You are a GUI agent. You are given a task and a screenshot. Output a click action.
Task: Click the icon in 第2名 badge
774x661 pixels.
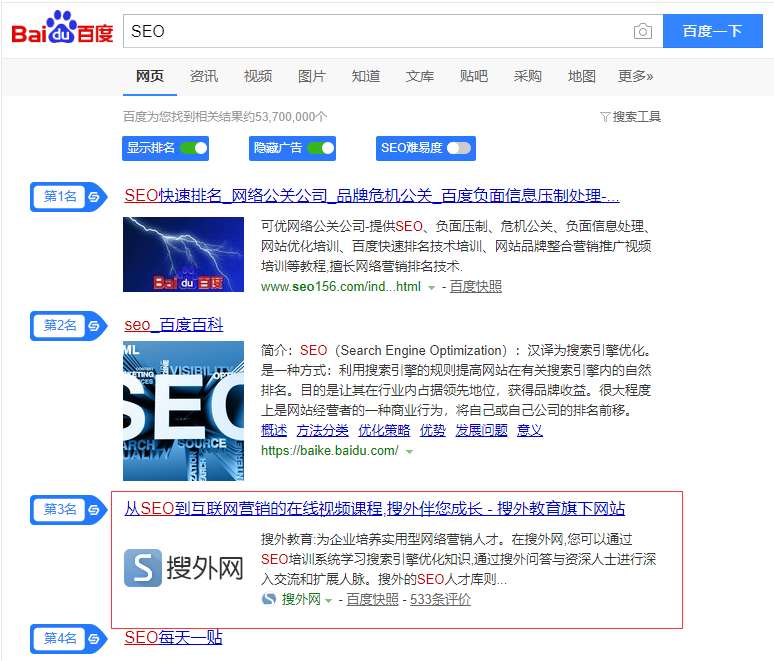click(x=94, y=326)
